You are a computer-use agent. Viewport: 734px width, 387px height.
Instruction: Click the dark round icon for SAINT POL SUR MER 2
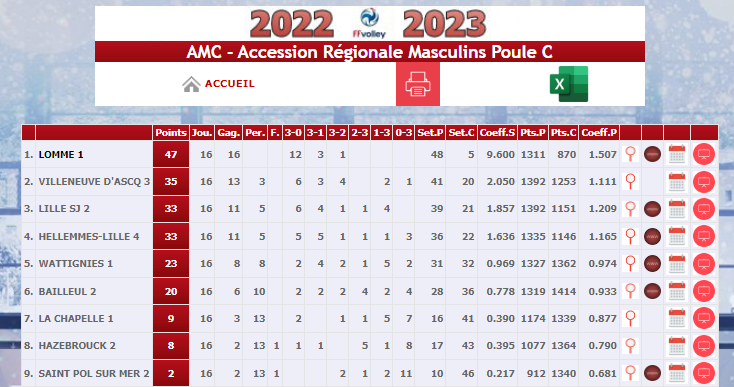653,373
